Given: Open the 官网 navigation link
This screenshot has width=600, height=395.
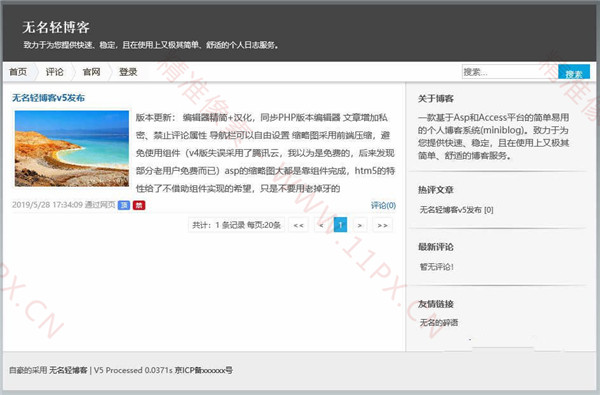Looking at the screenshot, I should tap(91, 72).
